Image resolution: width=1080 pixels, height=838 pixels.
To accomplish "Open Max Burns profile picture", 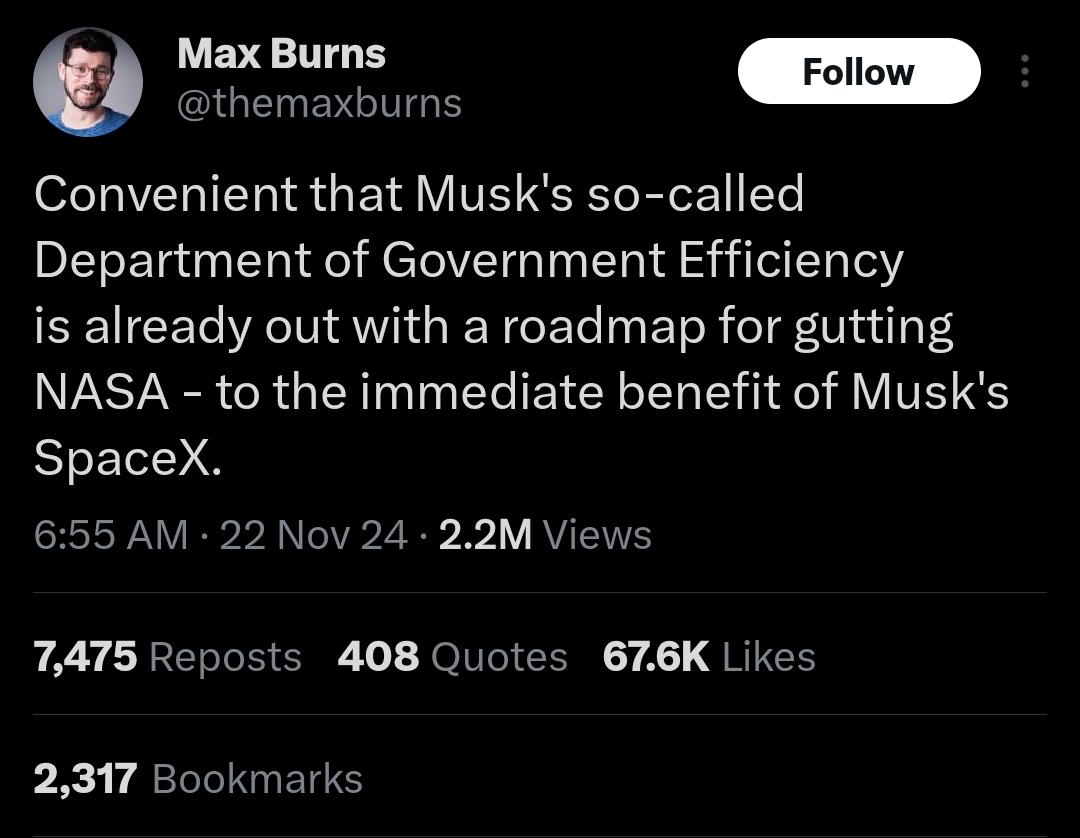I will click(x=88, y=82).
